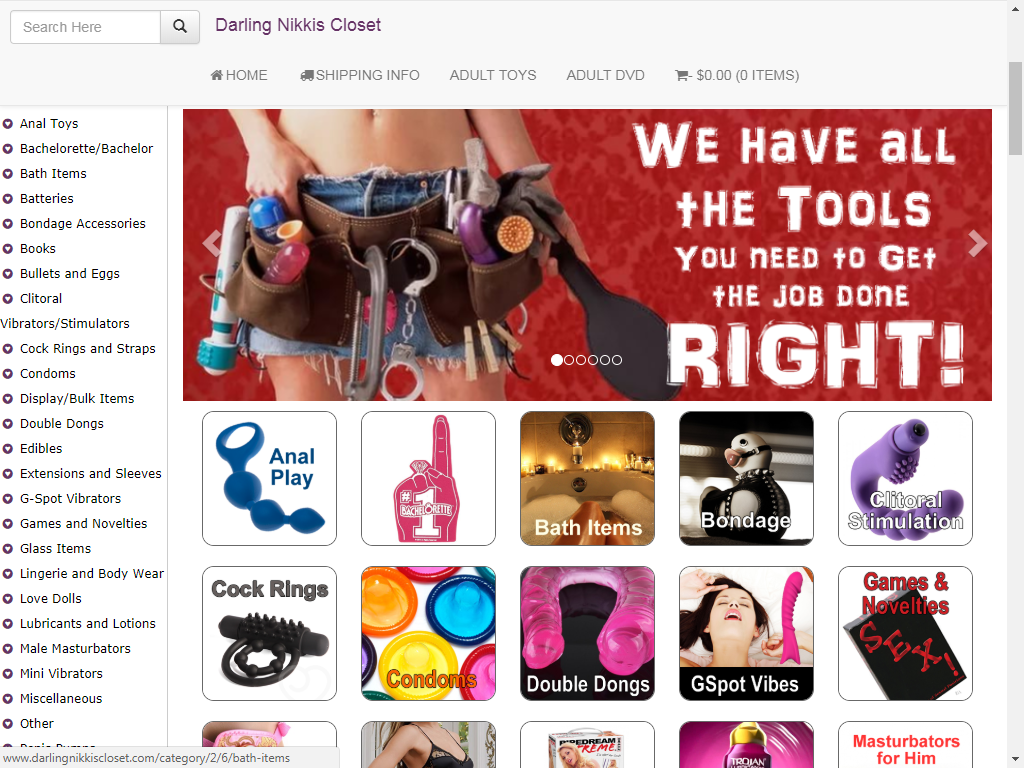Open the SHIPPING INFO menu item
The height and width of the screenshot is (768, 1024).
coord(360,75)
